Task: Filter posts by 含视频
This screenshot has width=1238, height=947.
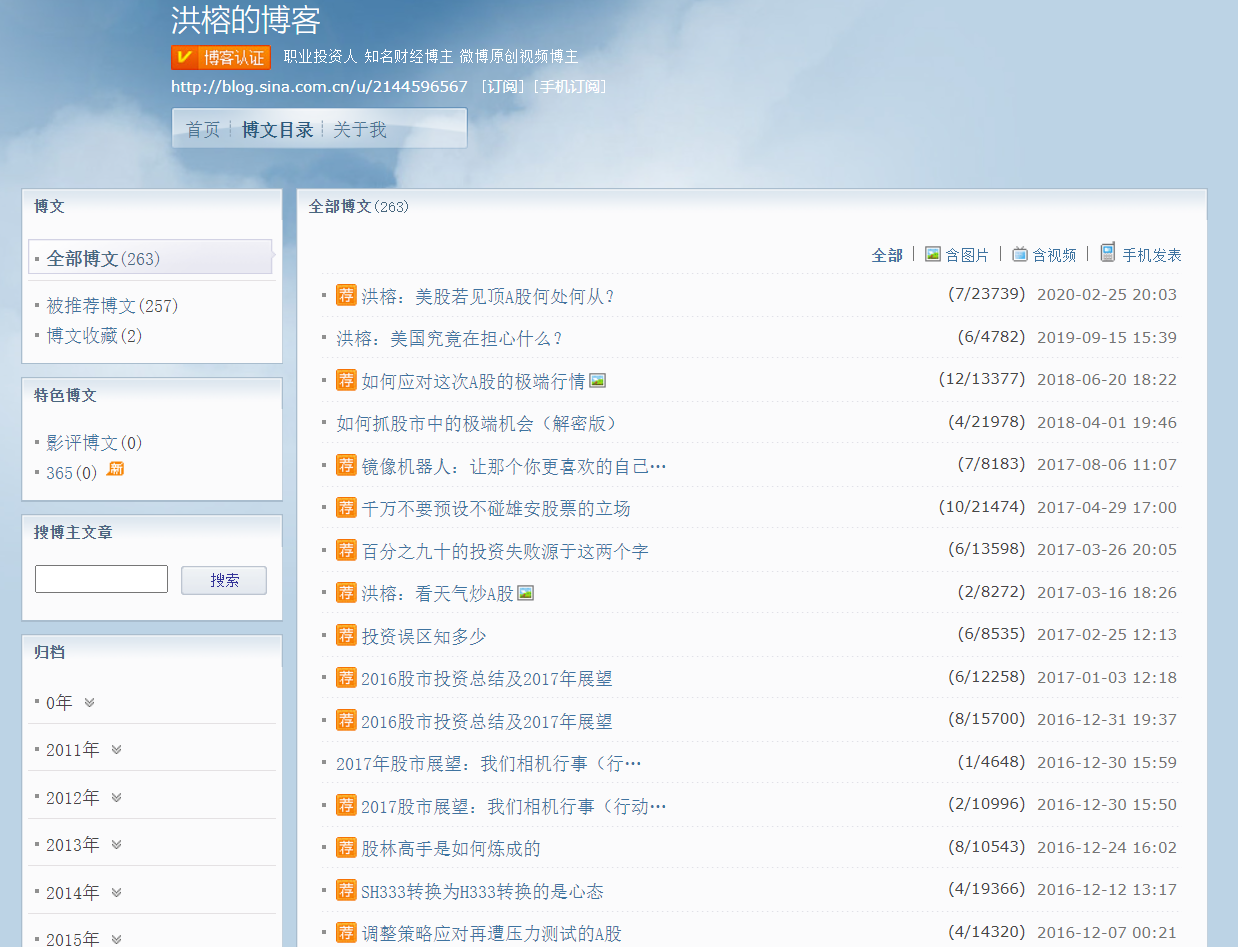Action: click(1054, 255)
